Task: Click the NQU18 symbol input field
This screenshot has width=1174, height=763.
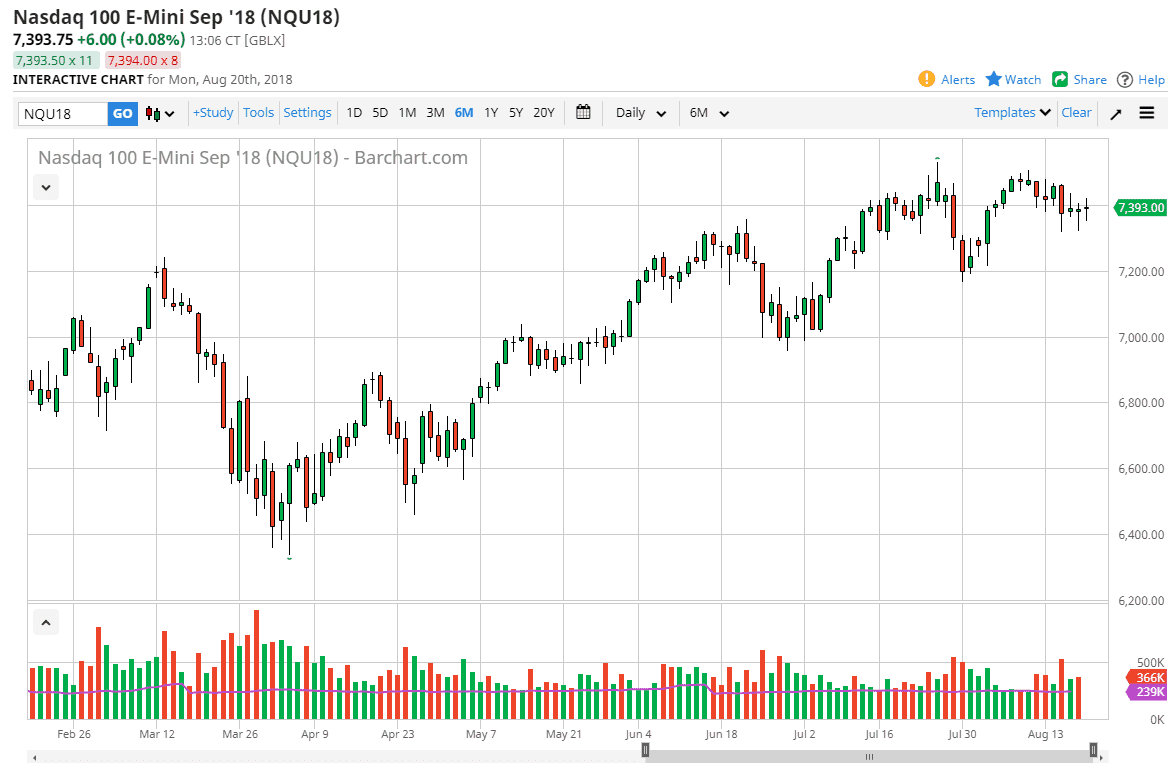Action: (63, 113)
